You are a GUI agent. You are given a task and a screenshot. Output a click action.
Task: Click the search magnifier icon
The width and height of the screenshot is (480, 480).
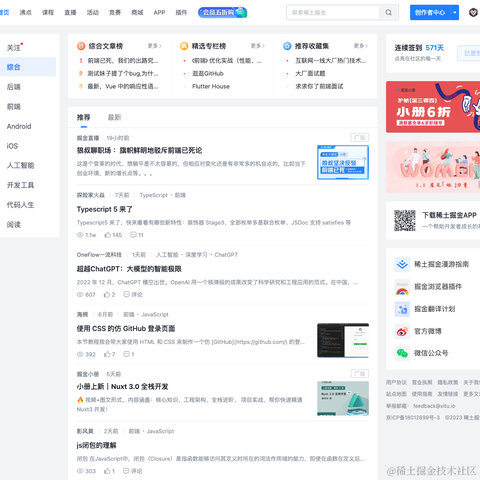(x=388, y=13)
